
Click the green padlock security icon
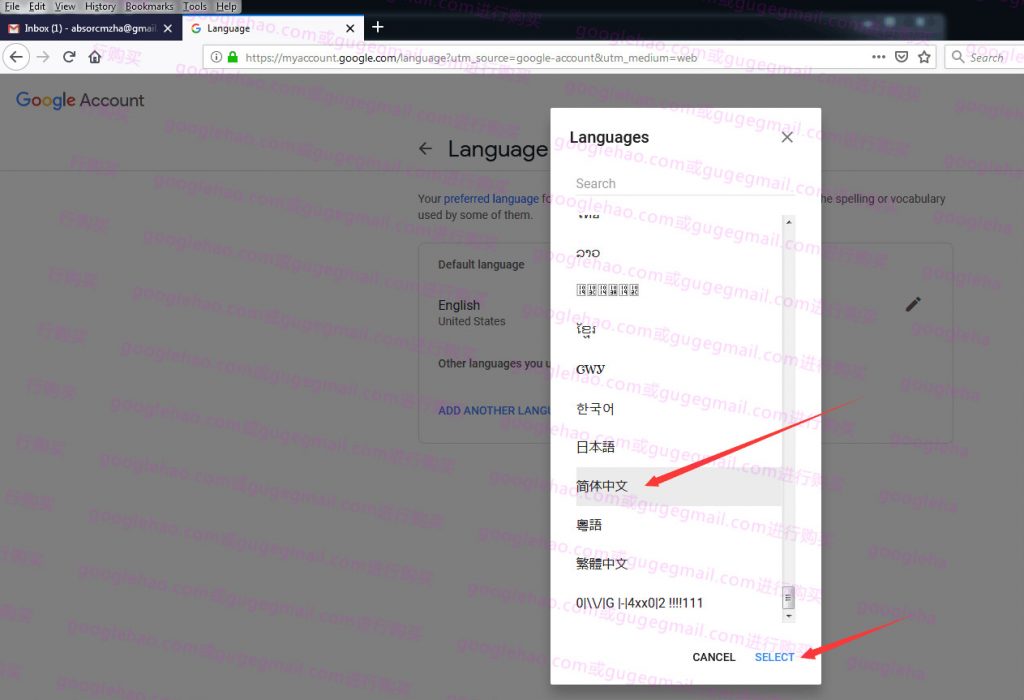pos(232,57)
